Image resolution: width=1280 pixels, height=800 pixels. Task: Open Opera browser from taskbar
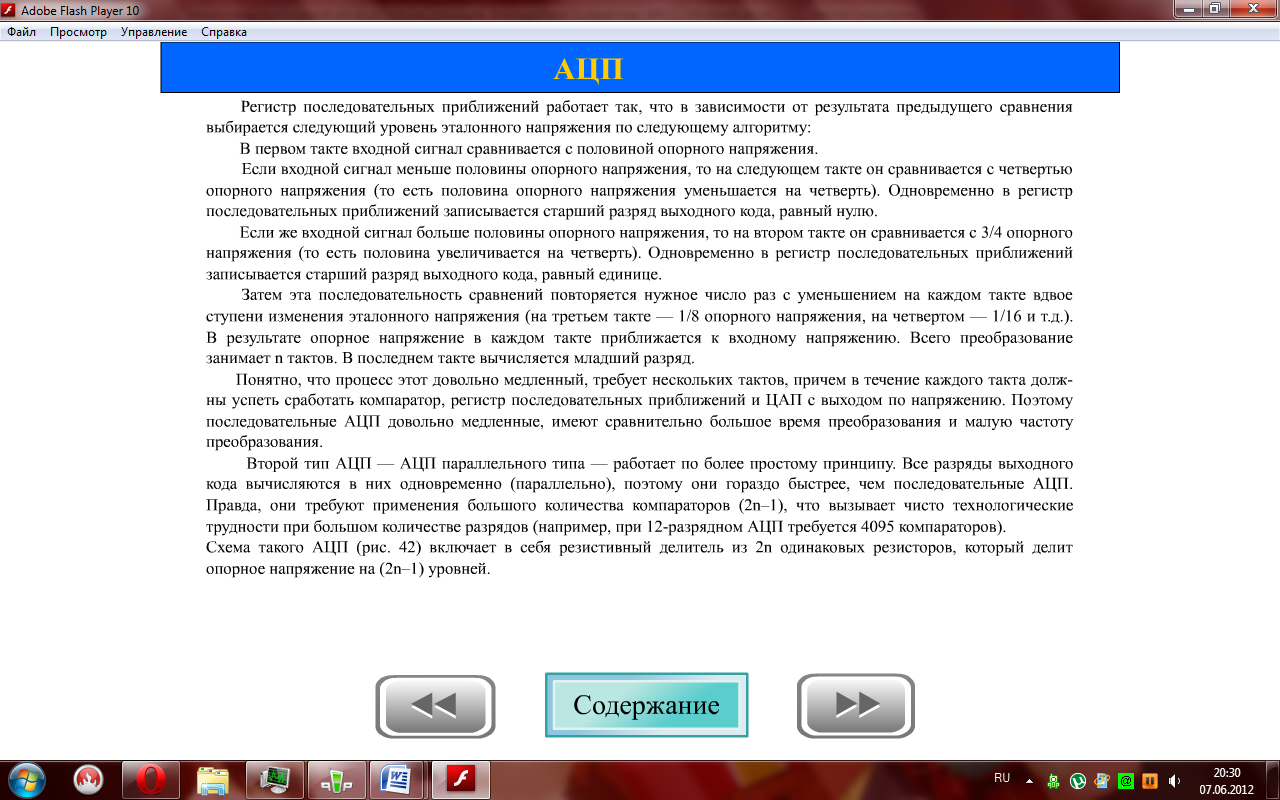(150, 780)
